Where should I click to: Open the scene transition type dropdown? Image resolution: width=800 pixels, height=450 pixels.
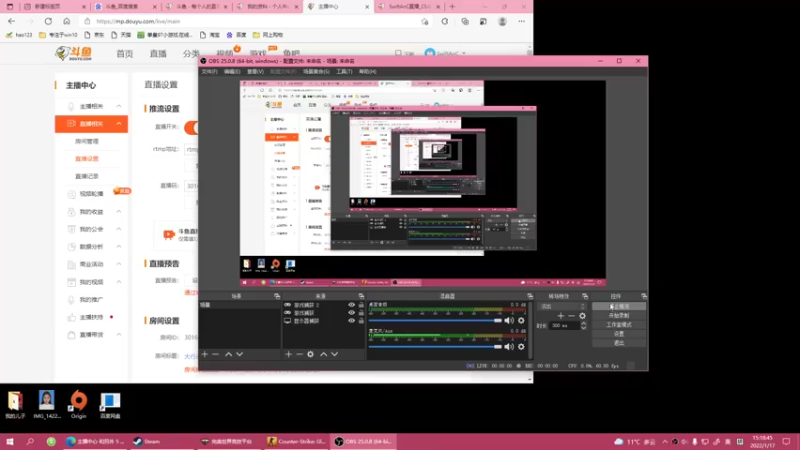click(563, 306)
